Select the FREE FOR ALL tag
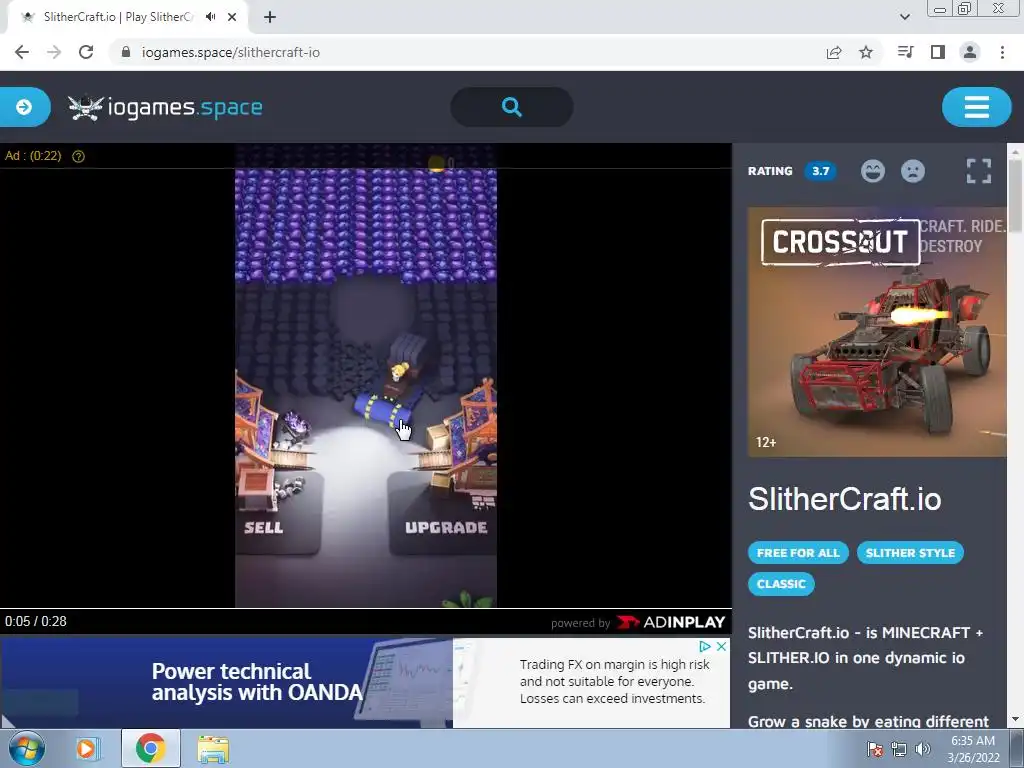The image size is (1024, 768). tap(798, 552)
